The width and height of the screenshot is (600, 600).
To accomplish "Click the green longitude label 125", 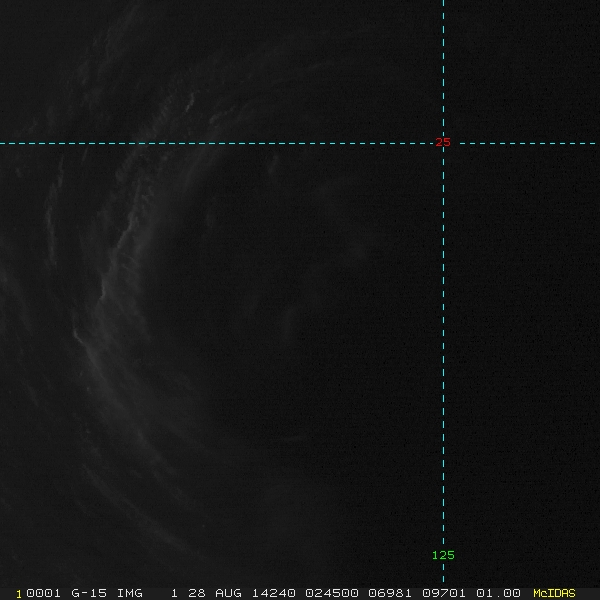I will pyautogui.click(x=443, y=555).
